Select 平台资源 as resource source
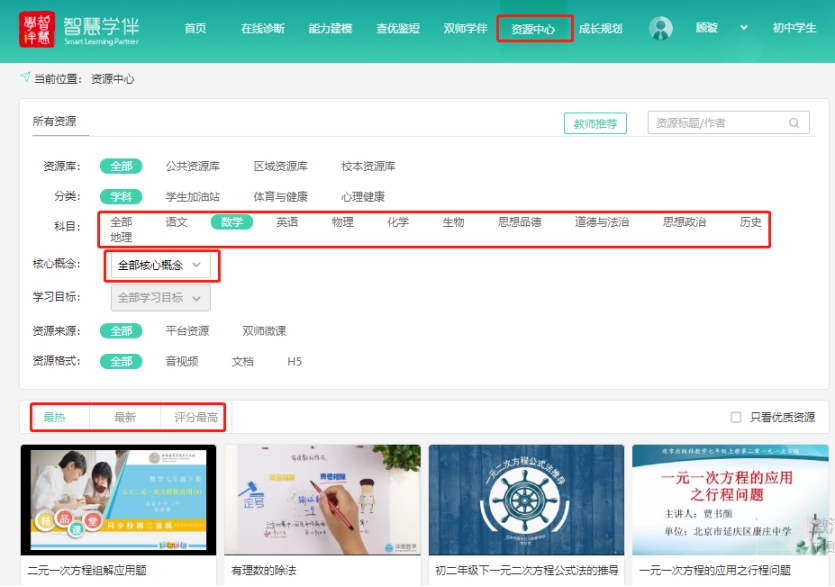This screenshot has height=587, width=835. 187,331
